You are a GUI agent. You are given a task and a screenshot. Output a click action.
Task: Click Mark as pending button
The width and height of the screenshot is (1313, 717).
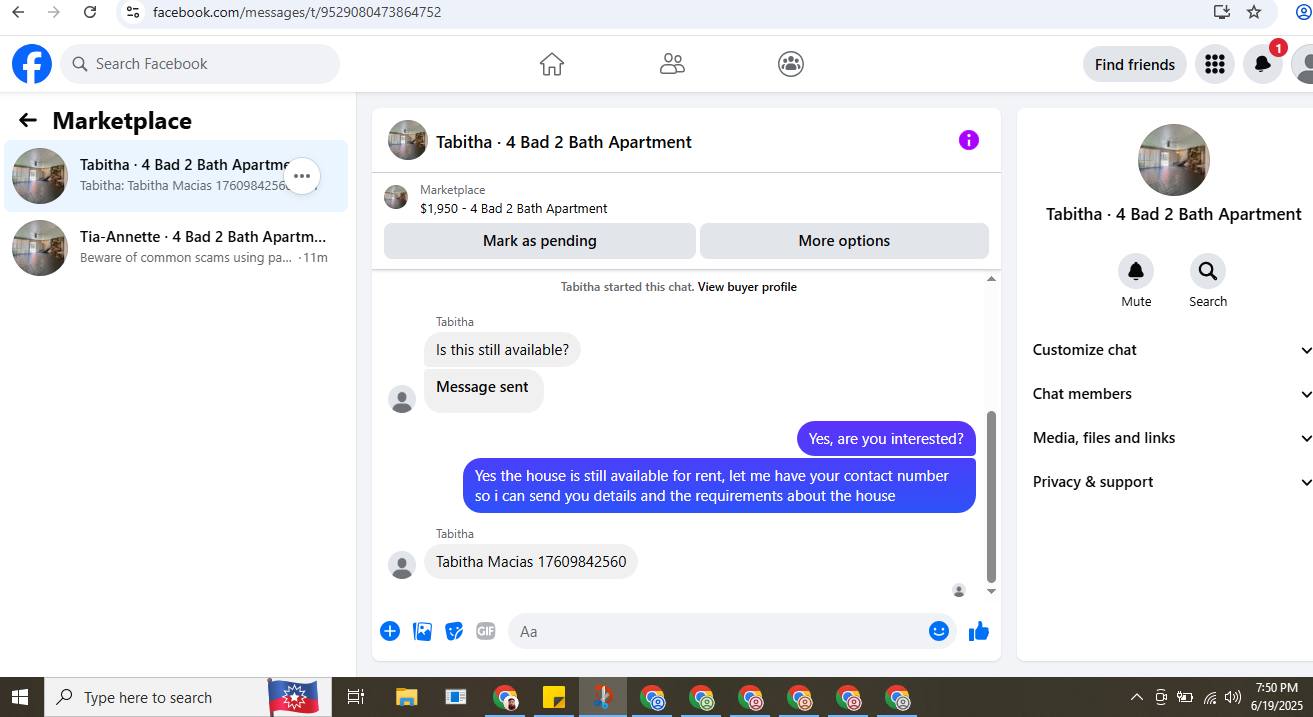(x=540, y=241)
